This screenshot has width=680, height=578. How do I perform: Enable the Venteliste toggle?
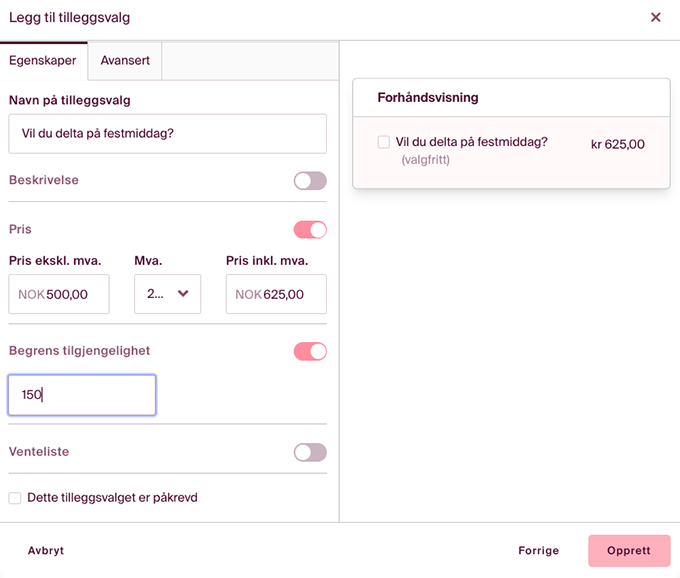[x=310, y=452]
